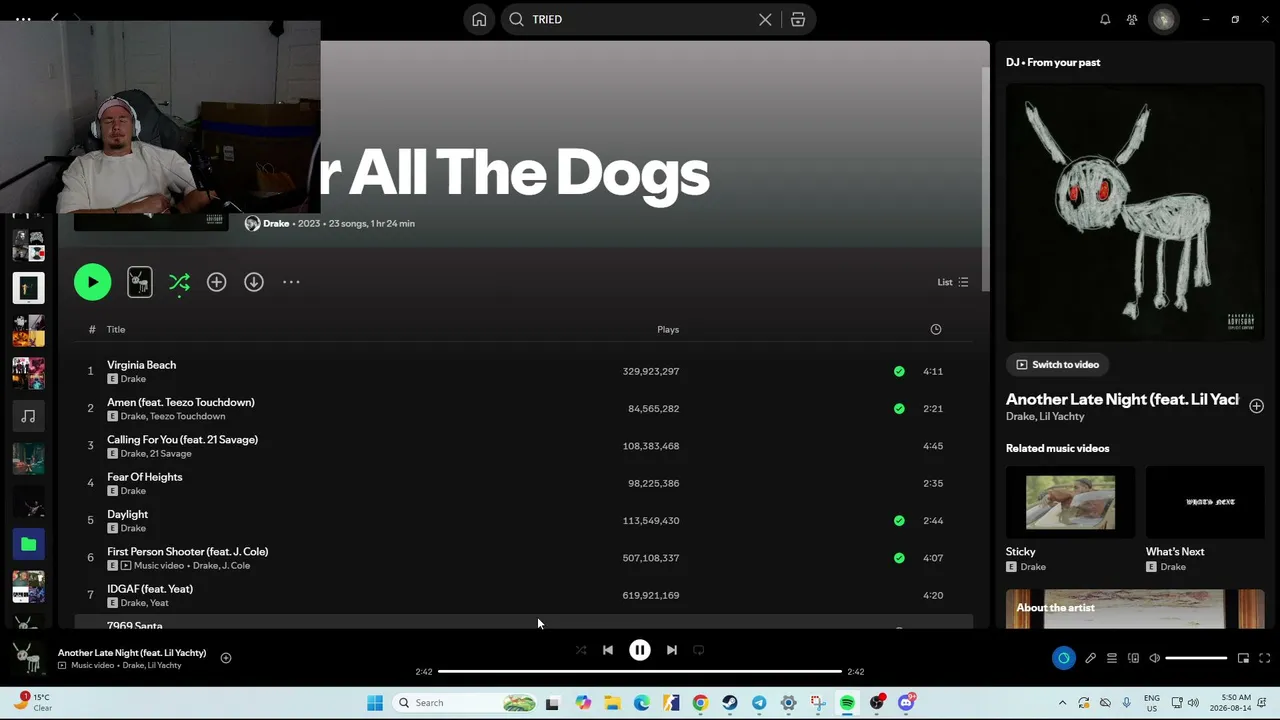
Task: Open the About the artist card
Action: (x=1135, y=609)
